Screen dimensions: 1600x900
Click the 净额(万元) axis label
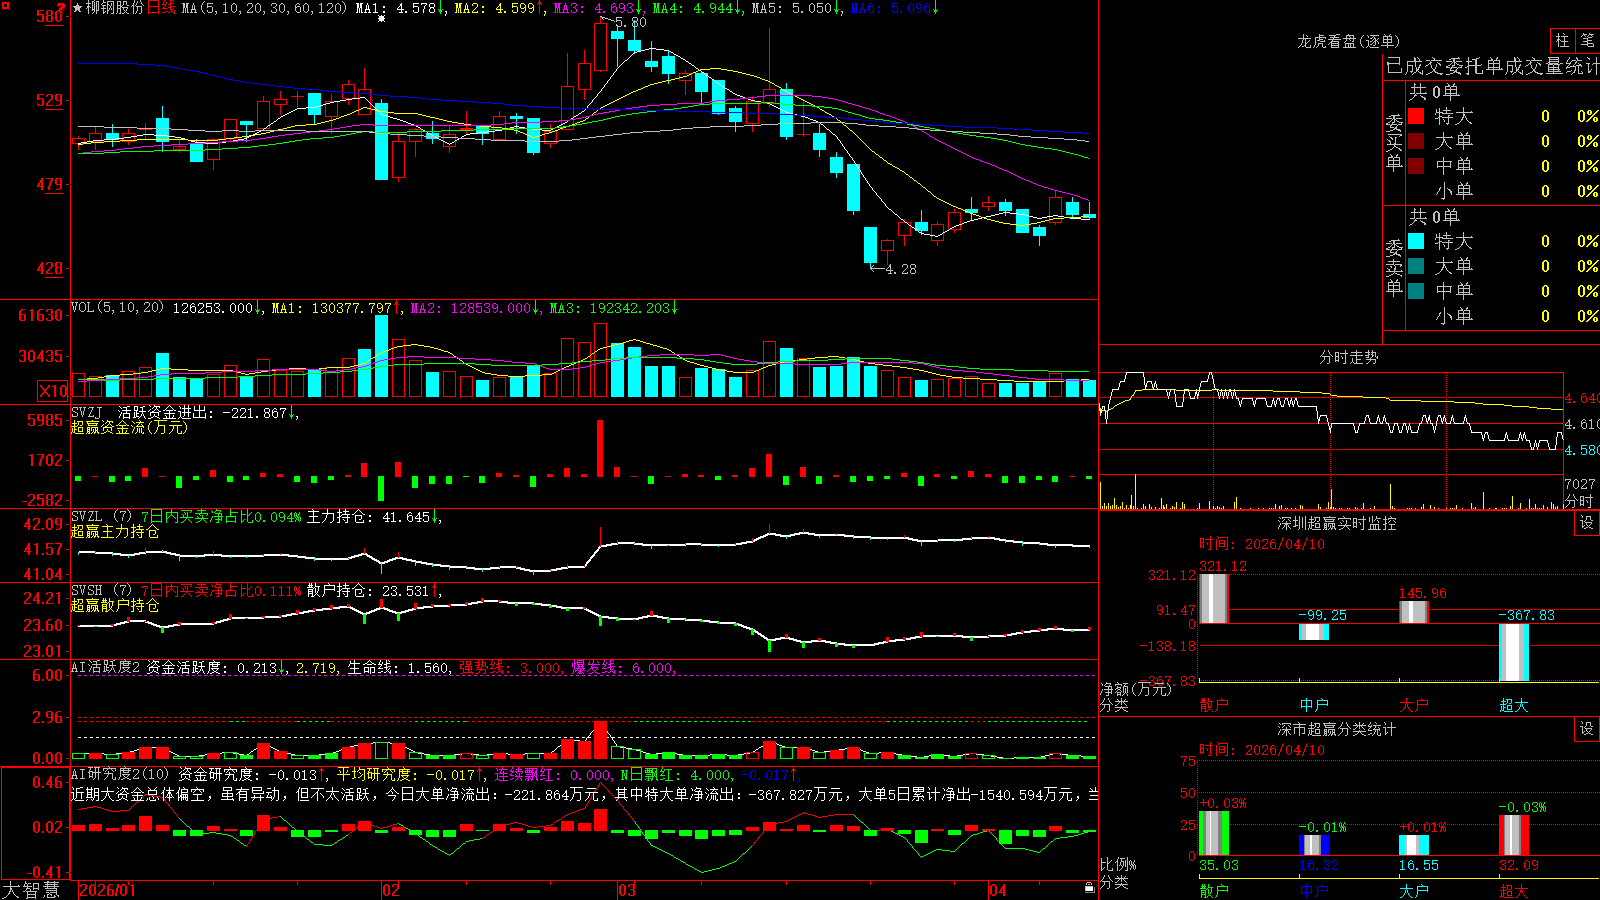[1135, 689]
